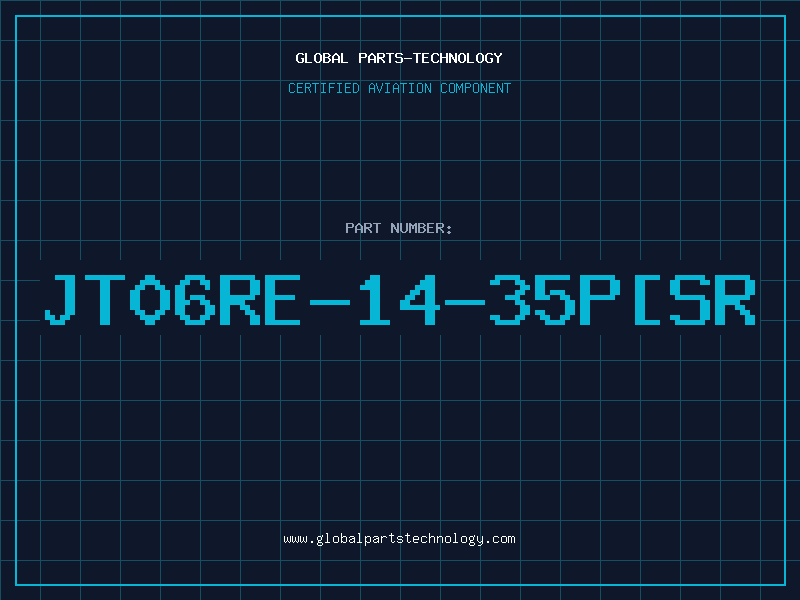Click the letter S before the final R
This screenshot has height=600, width=800.
[x=690, y=299]
